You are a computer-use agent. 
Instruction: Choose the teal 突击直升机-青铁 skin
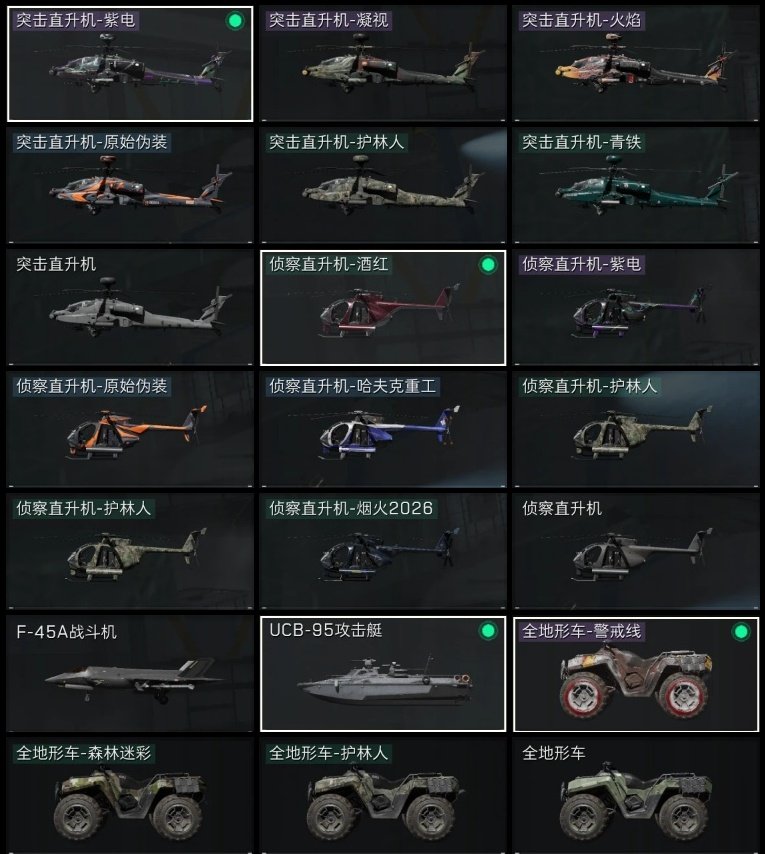pyautogui.click(x=636, y=186)
